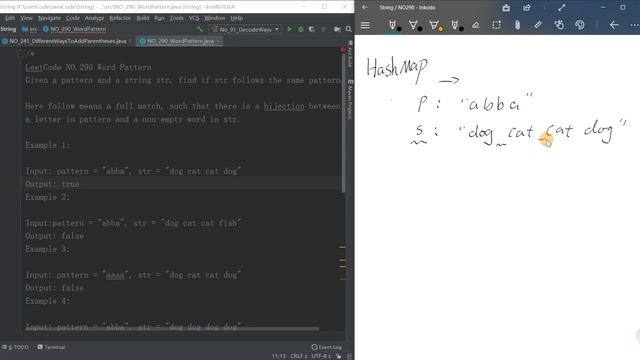Run the program with green play button

(289, 29)
